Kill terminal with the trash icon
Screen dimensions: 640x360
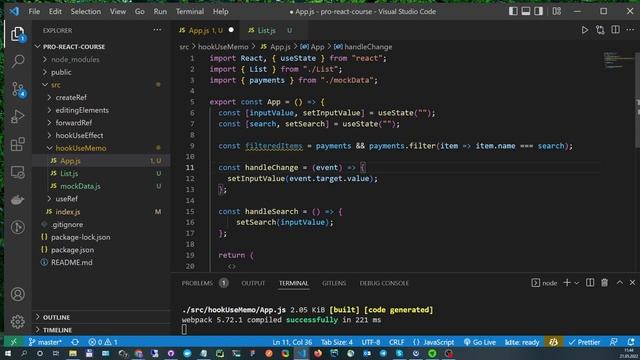[604, 282]
